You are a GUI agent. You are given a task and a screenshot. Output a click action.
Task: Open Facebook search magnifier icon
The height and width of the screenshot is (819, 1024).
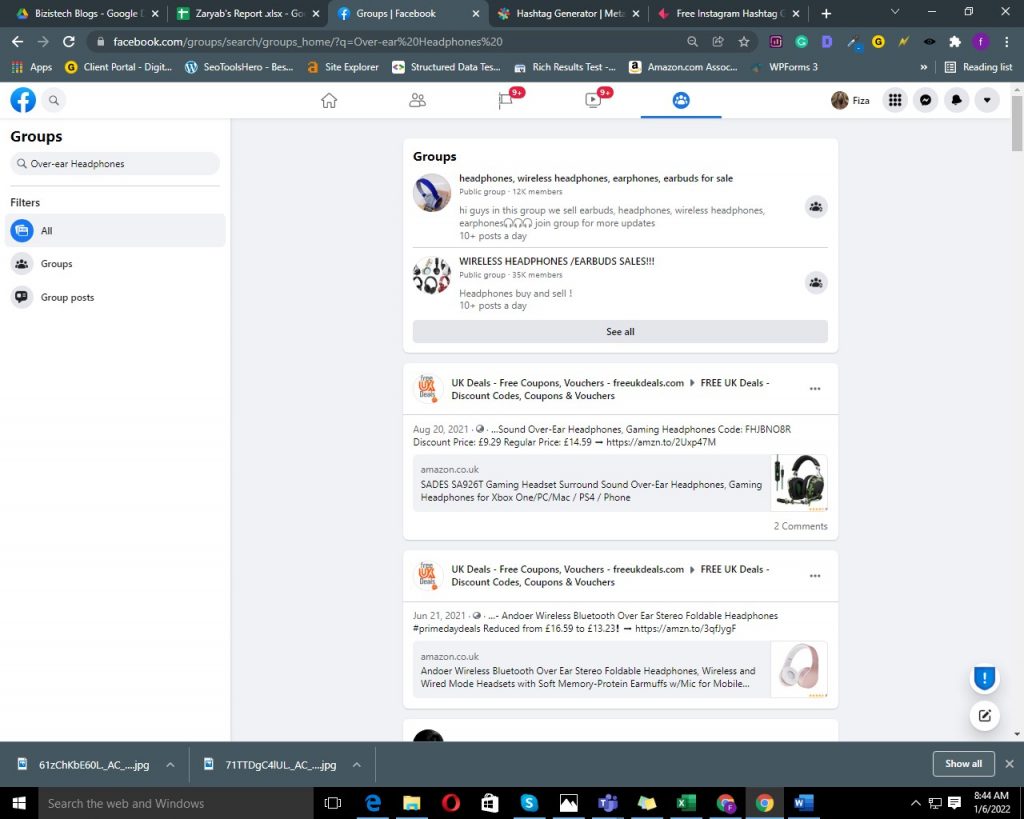(x=54, y=100)
